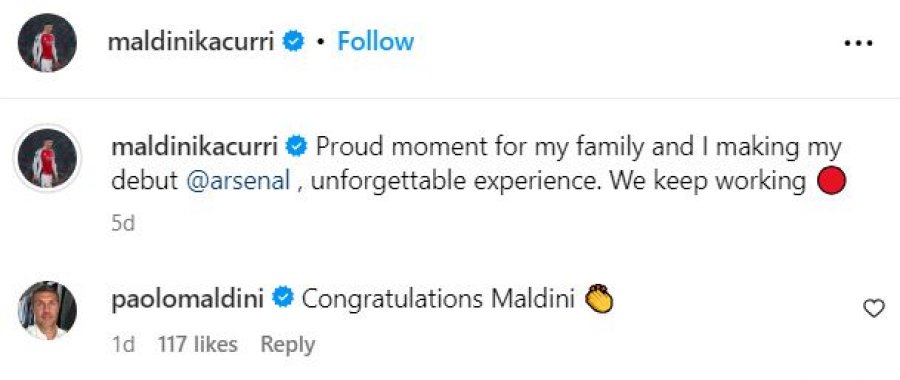Reply to paolomaldini's comment

click(288, 344)
